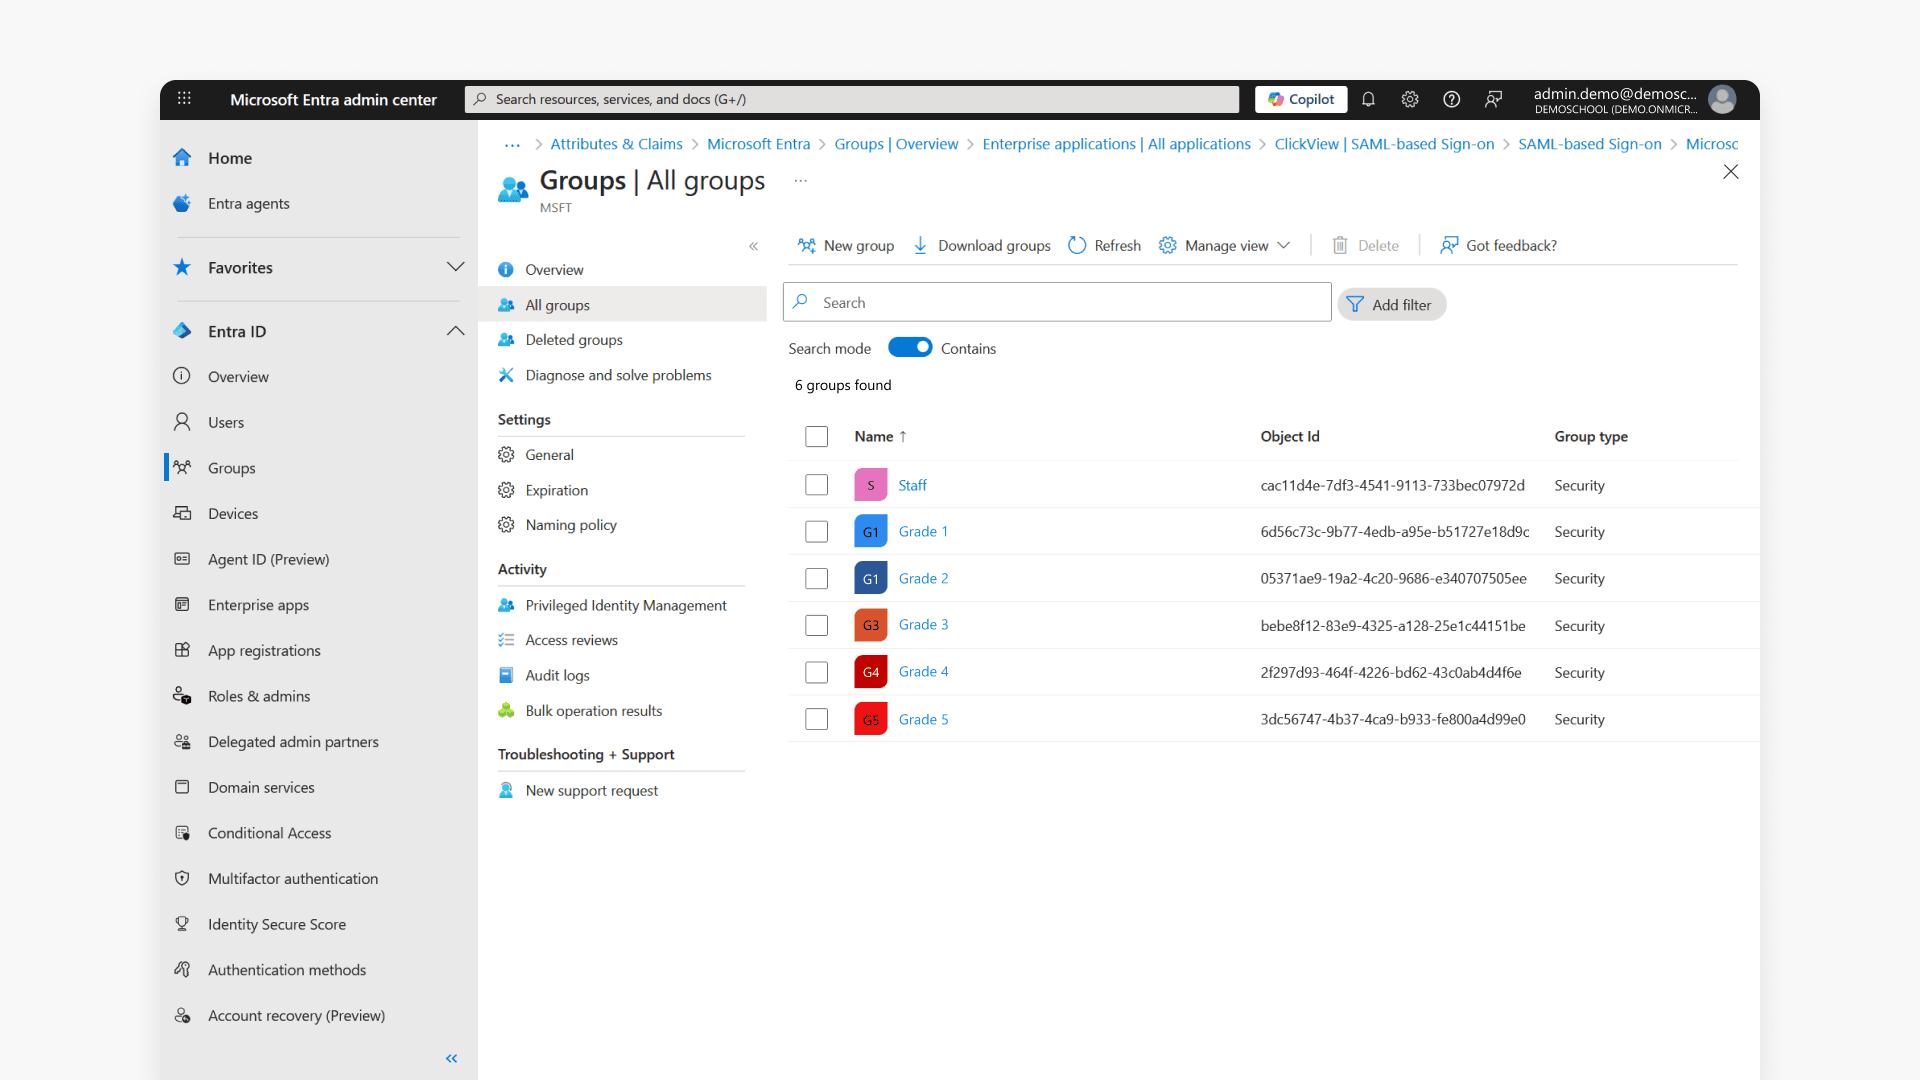Screen dimensions: 1920x1080
Task: Open the app launcher waffle icon
Action: click(x=184, y=99)
